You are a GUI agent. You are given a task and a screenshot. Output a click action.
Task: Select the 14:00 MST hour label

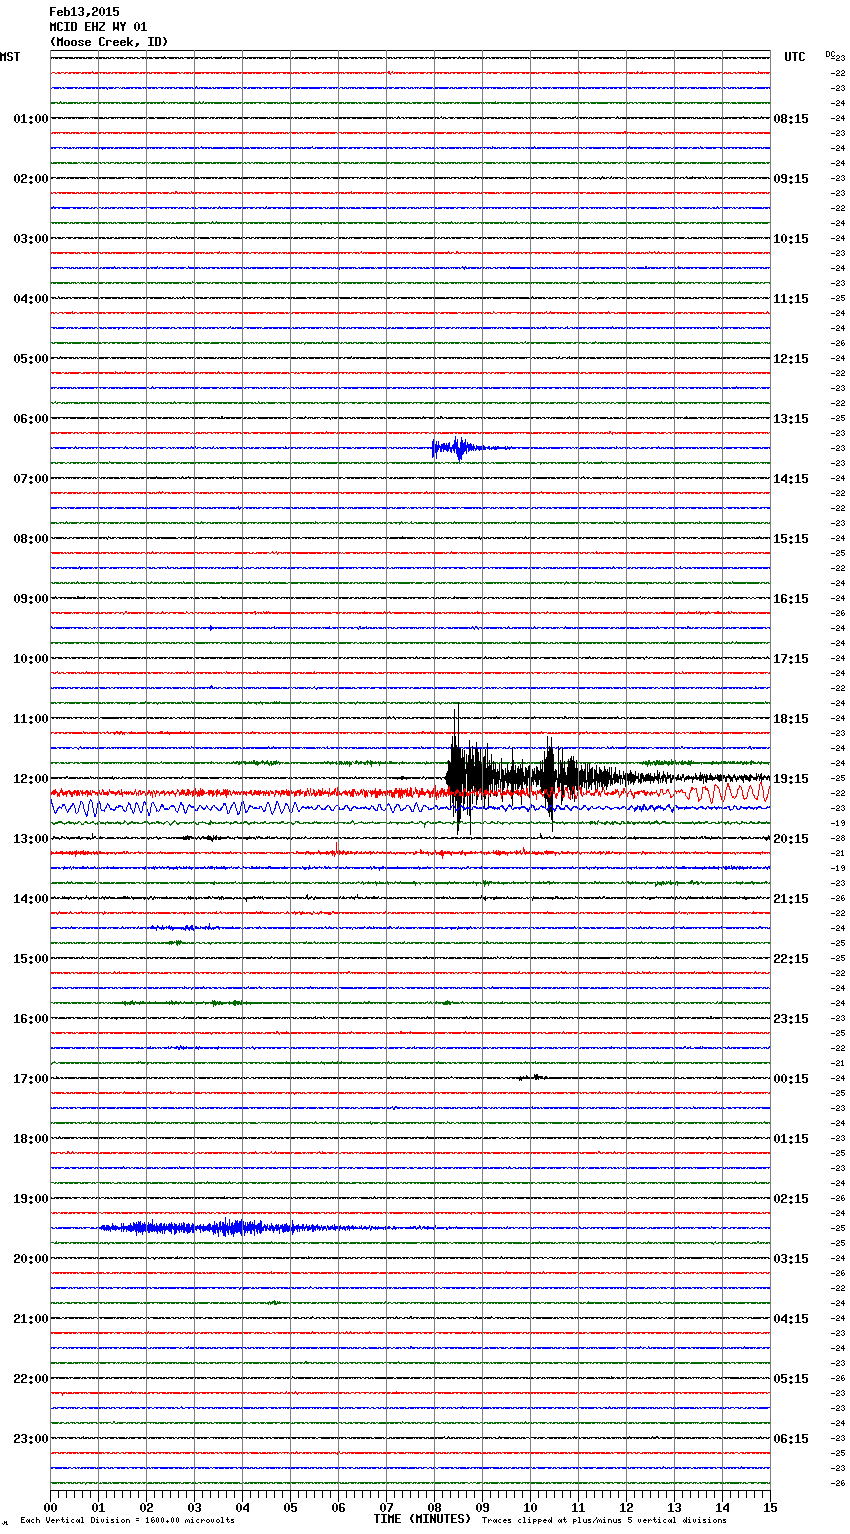pyautogui.click(x=31, y=899)
